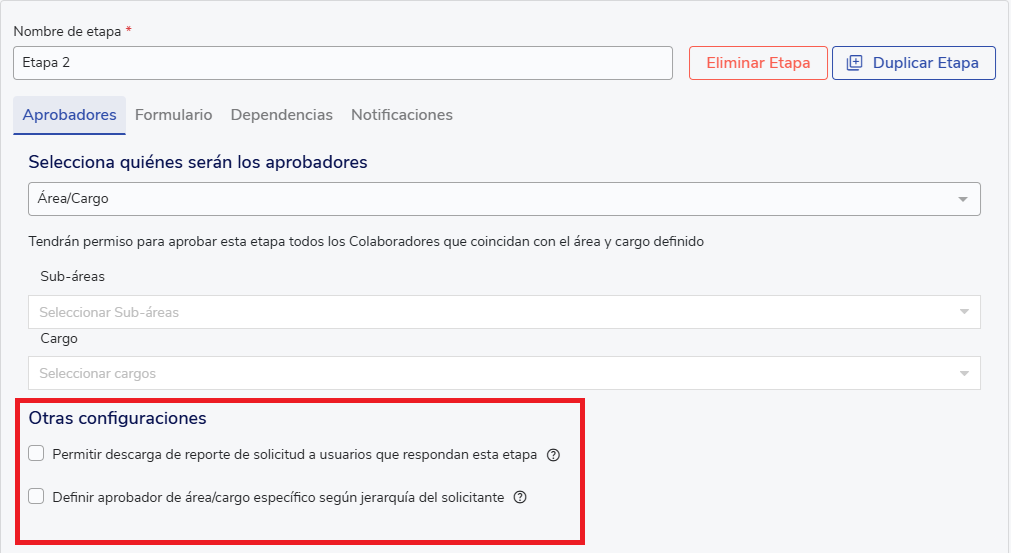Go to the Dependencias tab
1011x553 pixels.
(x=281, y=115)
